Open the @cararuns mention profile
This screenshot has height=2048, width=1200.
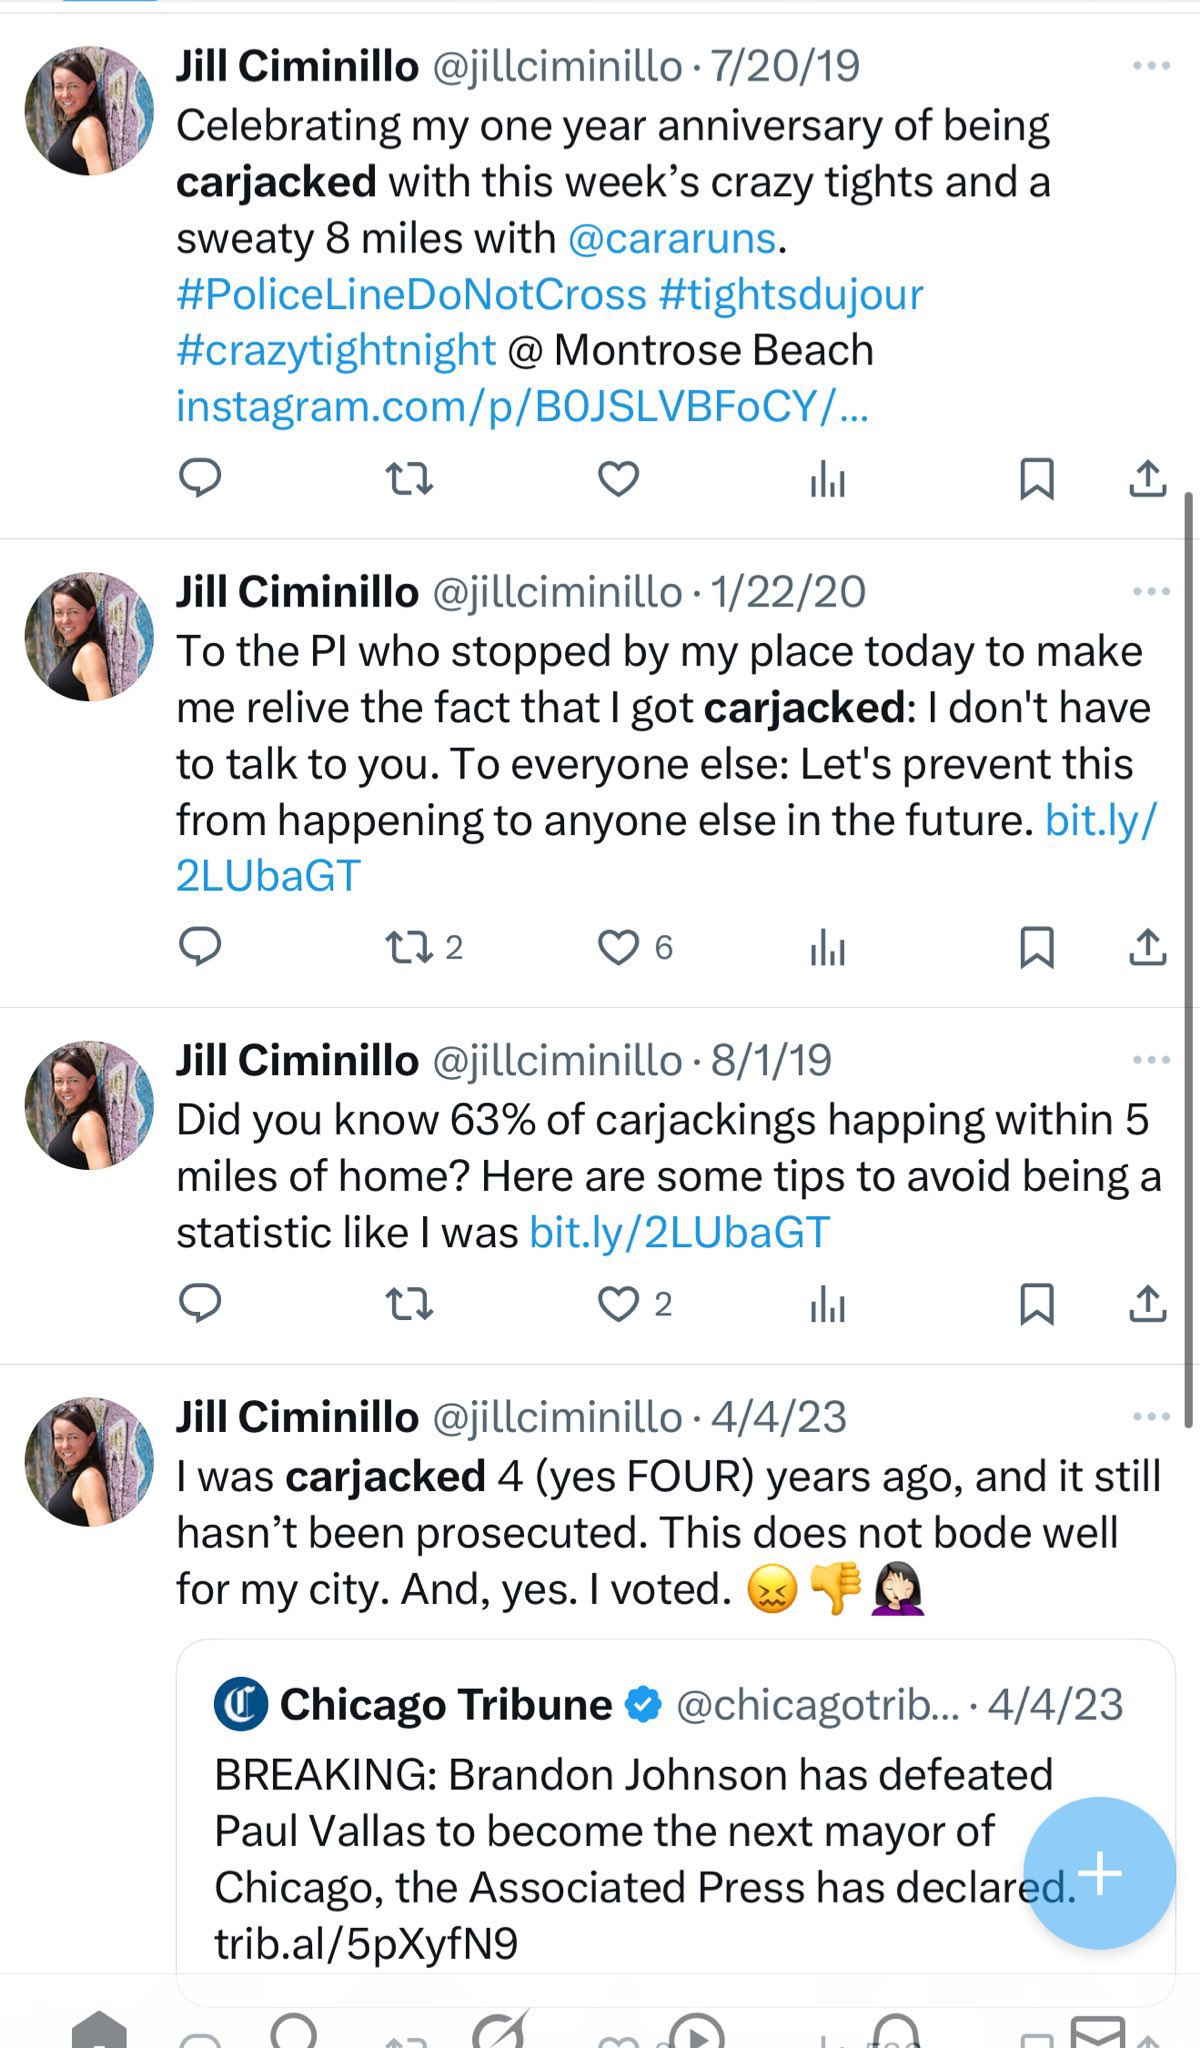pos(671,239)
